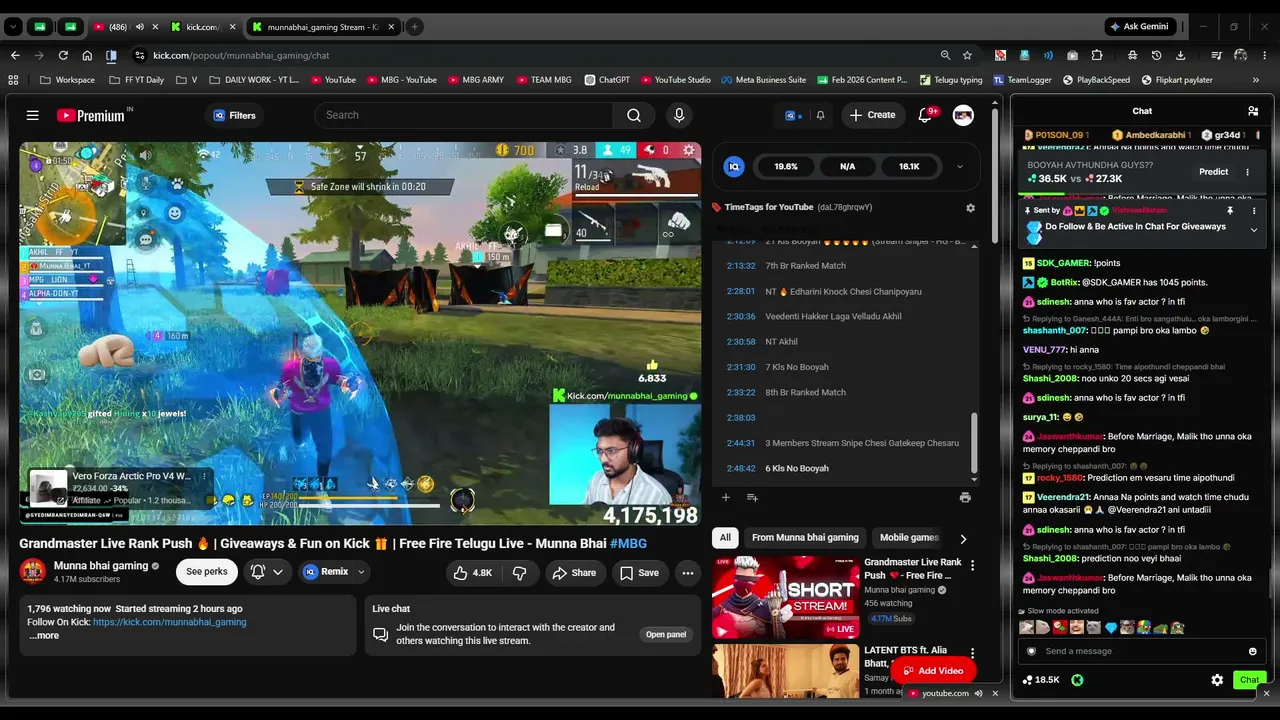Open prediction options three-dot menu
1280x720 pixels.
point(1247,172)
